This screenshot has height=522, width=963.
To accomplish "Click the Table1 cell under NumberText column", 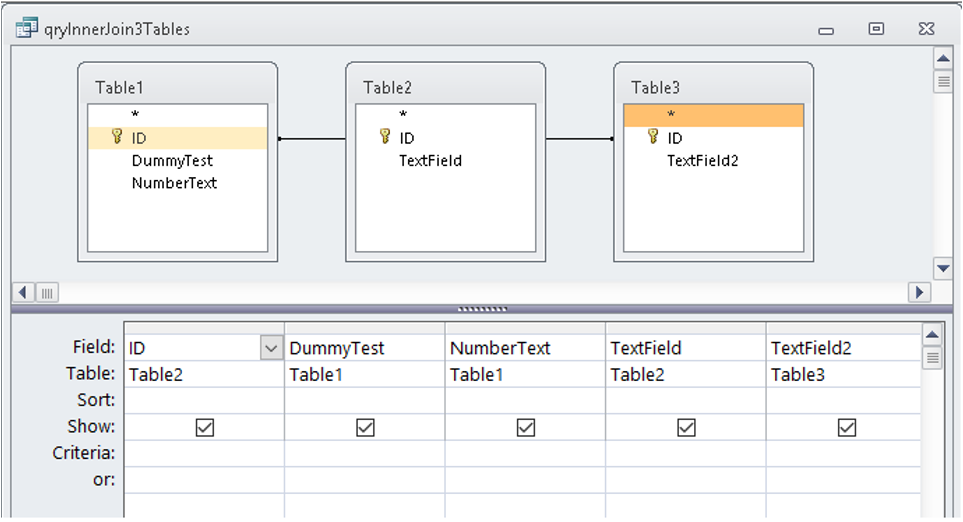I will point(525,374).
